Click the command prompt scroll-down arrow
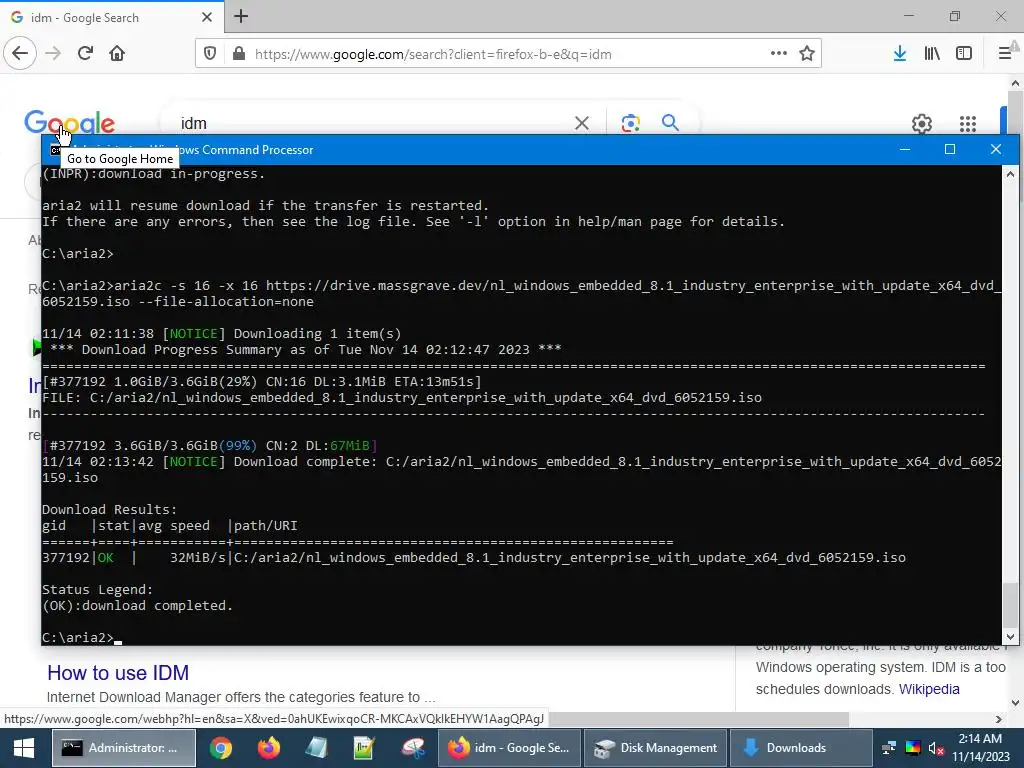 pyautogui.click(x=1010, y=636)
